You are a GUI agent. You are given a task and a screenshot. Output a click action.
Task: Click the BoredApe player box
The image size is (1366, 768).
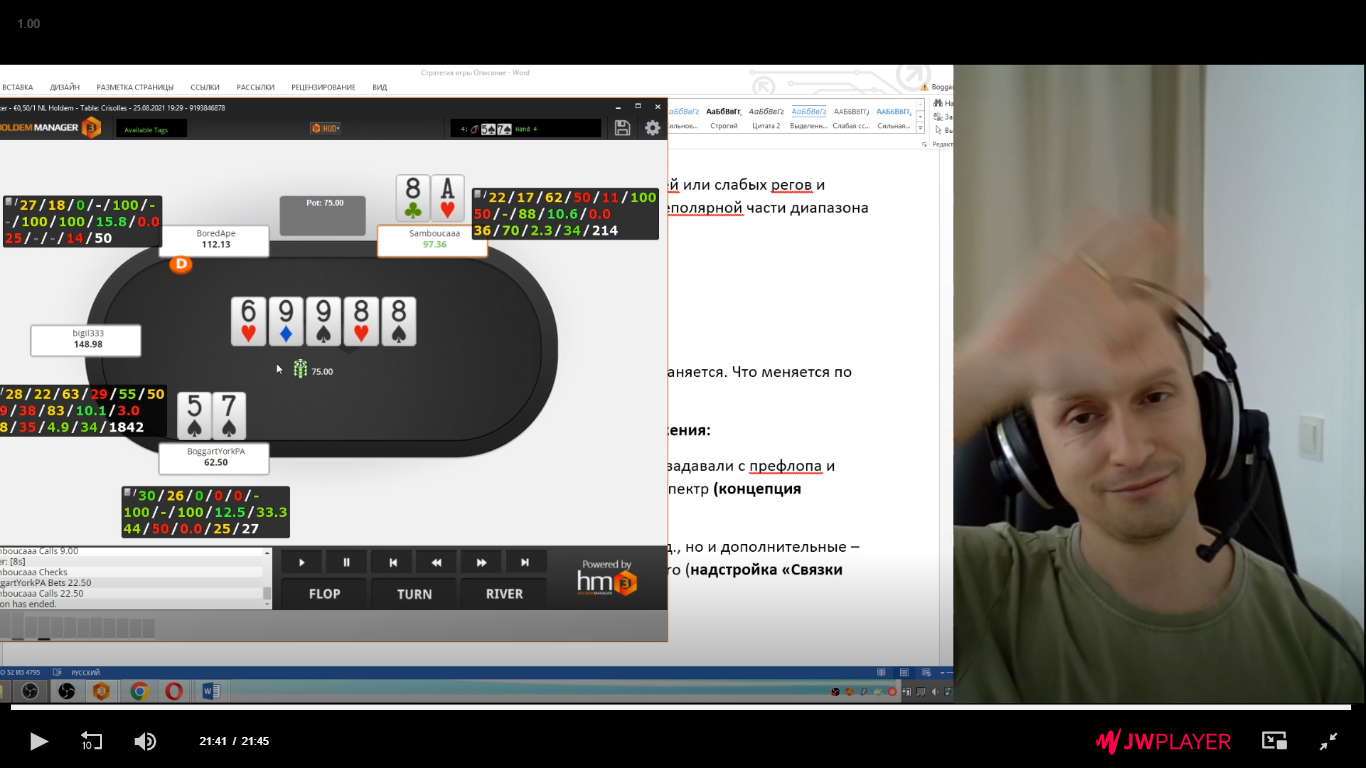coord(216,239)
